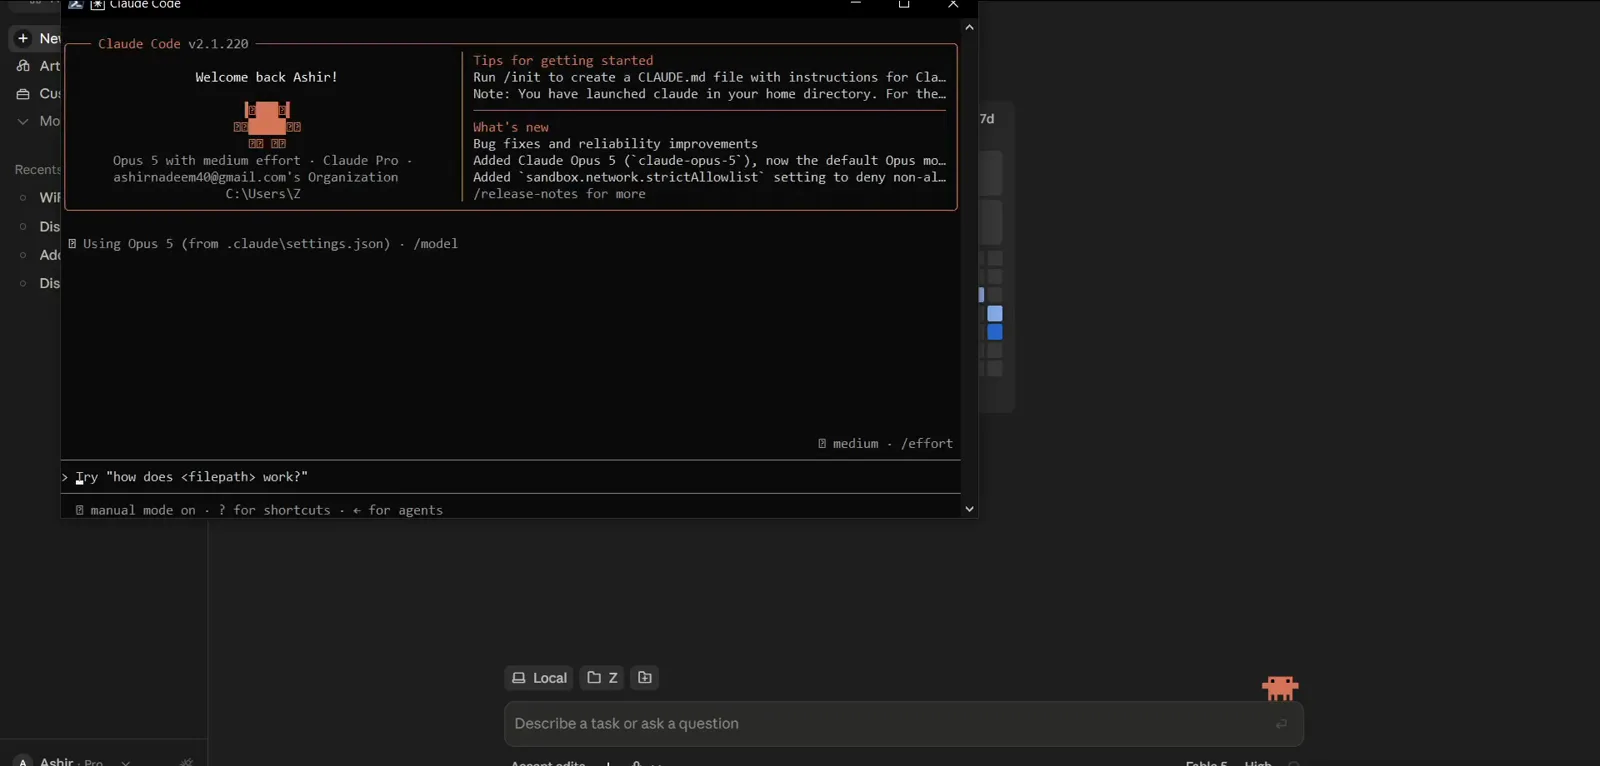Viewport: 1600px width, 766px height.
Task: Click the "Claude Code v2.1.220" version label
Action: pyautogui.click(x=173, y=44)
